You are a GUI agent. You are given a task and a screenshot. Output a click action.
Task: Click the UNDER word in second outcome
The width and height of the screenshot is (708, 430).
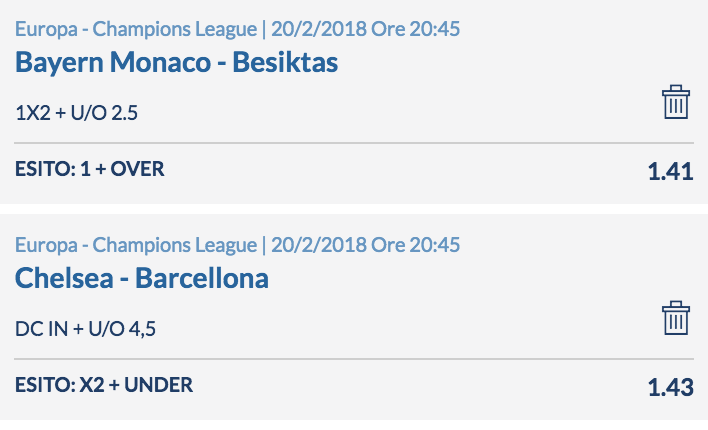158,385
